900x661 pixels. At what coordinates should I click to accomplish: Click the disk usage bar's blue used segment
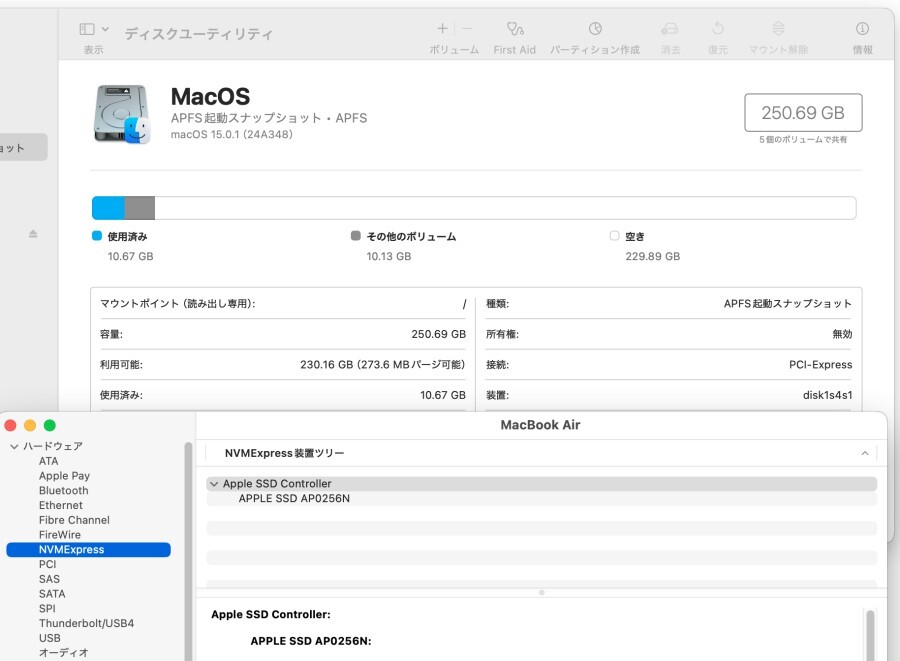(x=108, y=208)
